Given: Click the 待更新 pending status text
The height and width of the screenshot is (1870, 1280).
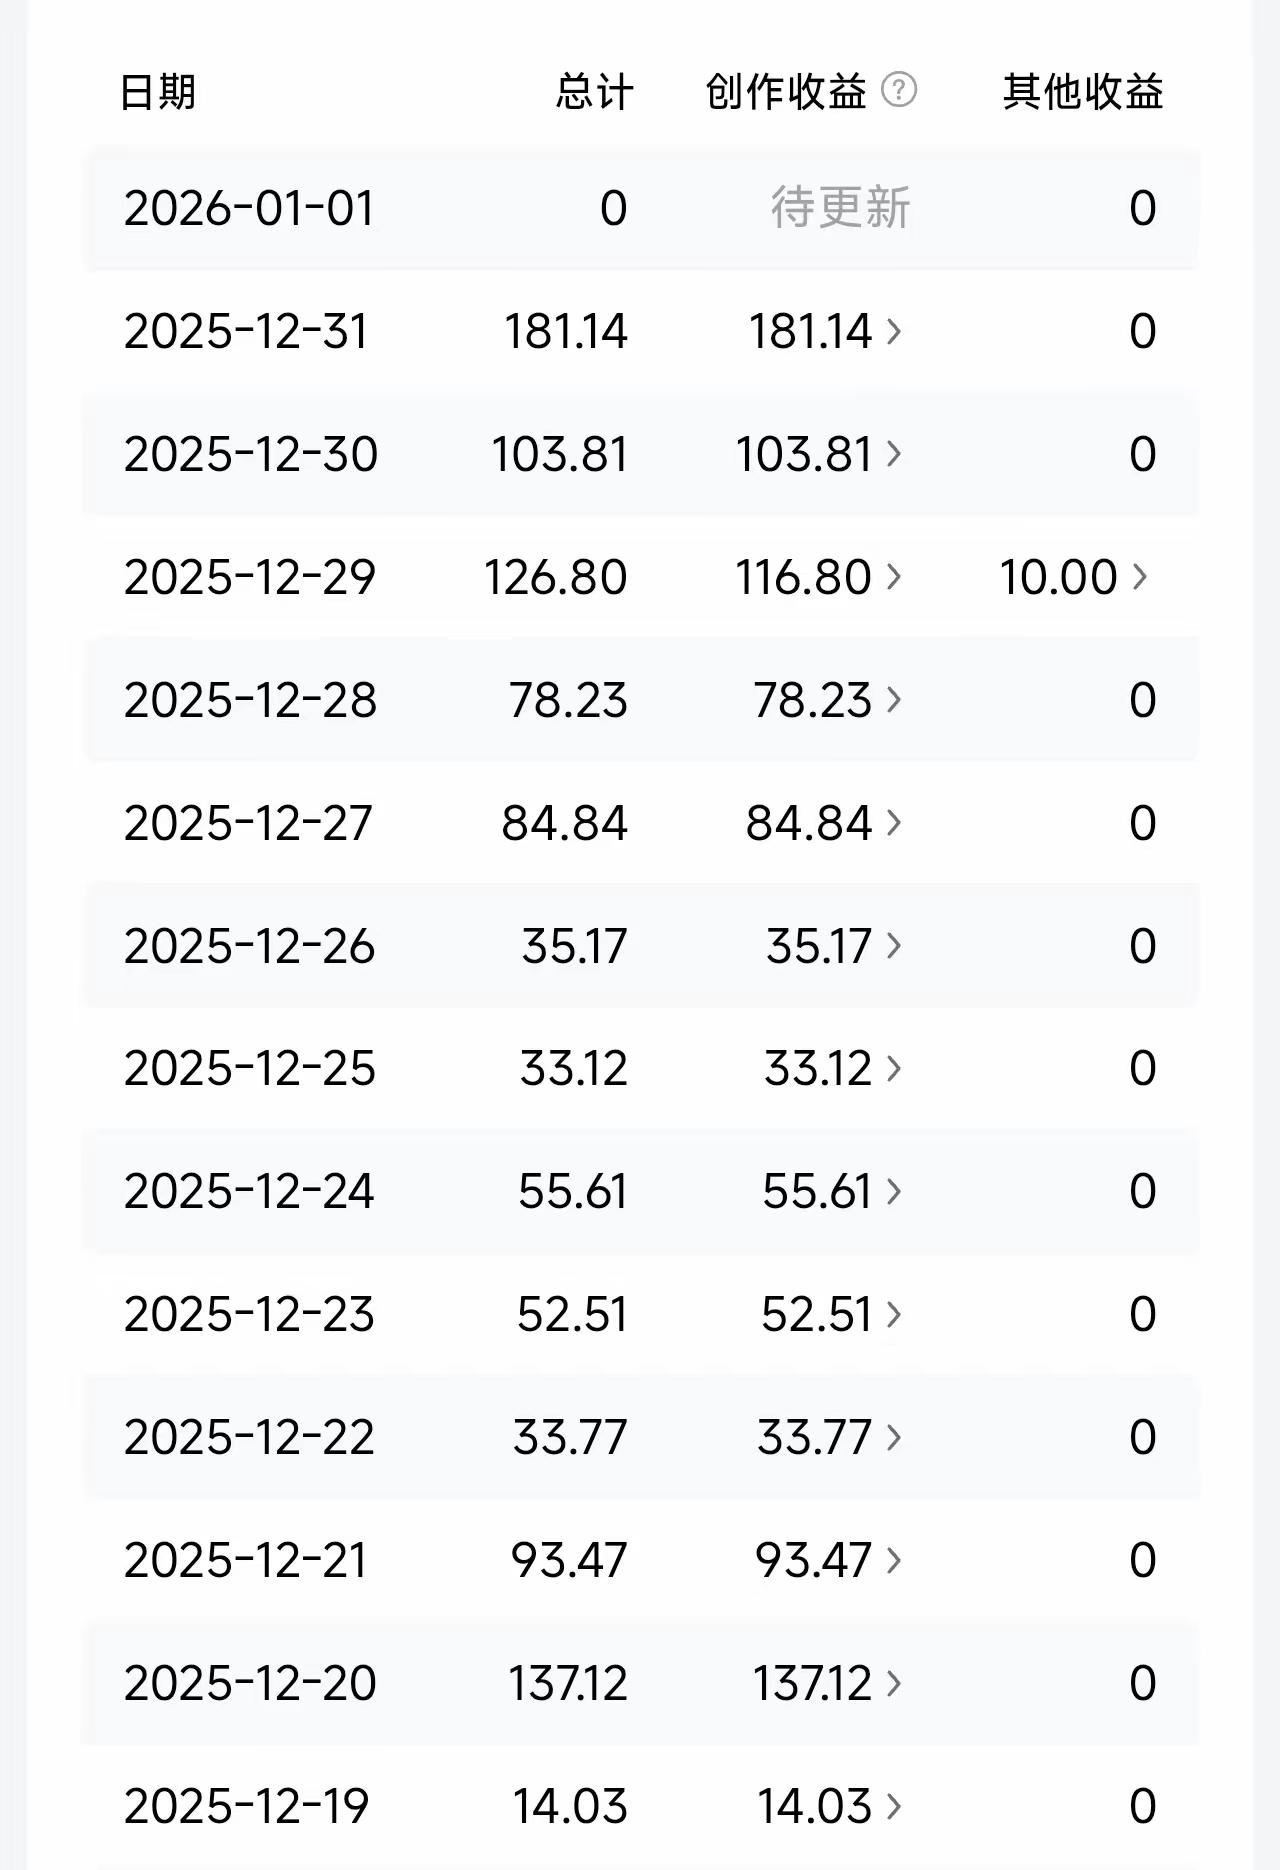Looking at the screenshot, I should (840, 208).
